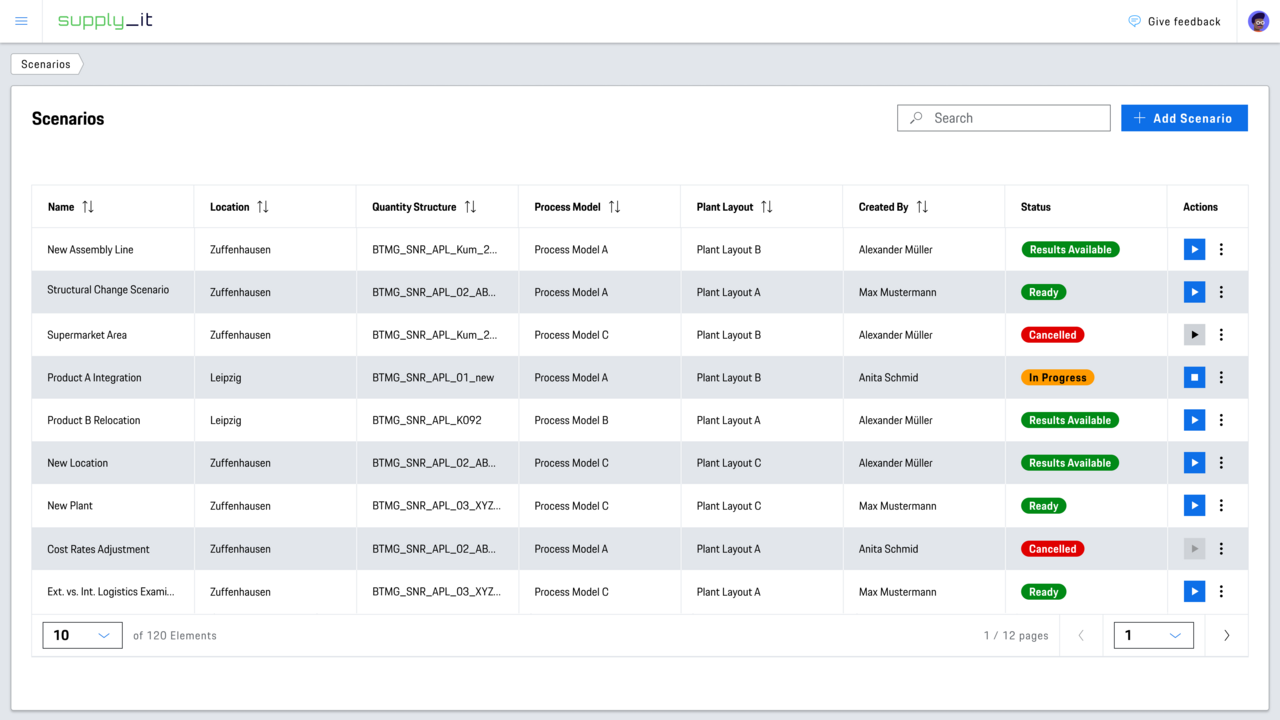Image resolution: width=1280 pixels, height=720 pixels.
Task: Expand the rows-per-page dropdown showing 10
Action: pyautogui.click(x=82, y=635)
